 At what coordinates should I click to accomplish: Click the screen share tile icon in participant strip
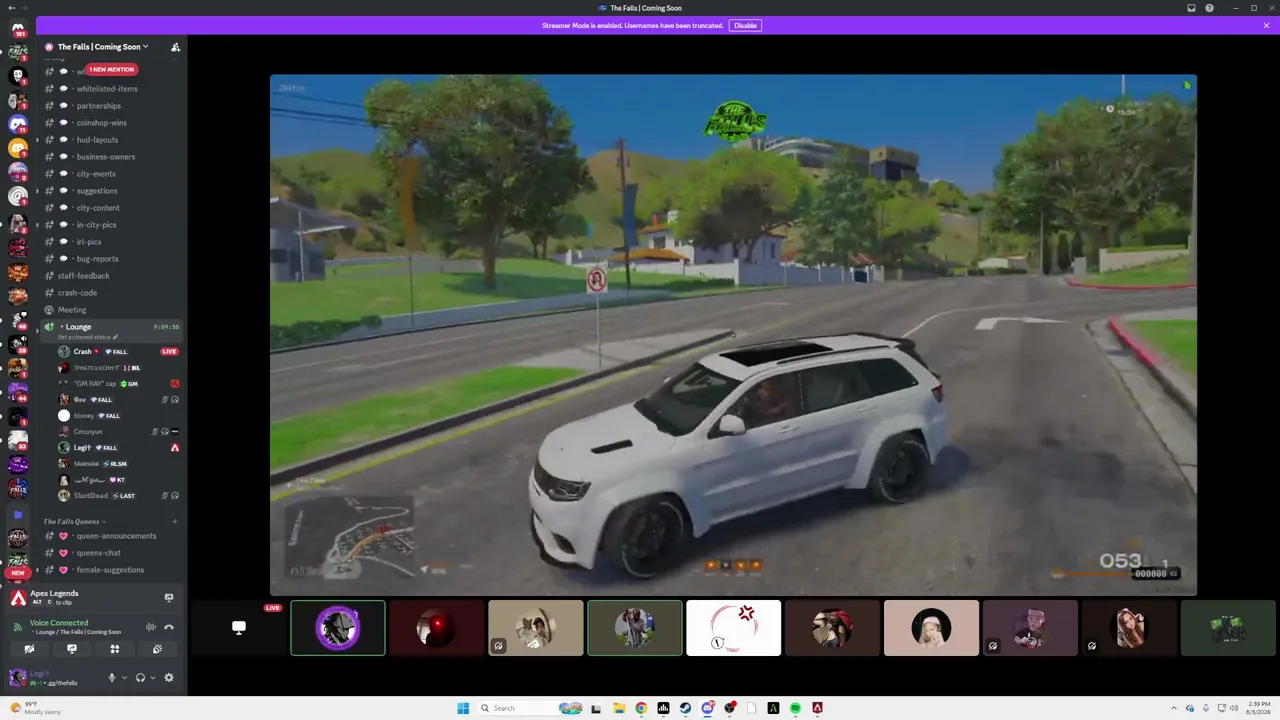coord(239,628)
